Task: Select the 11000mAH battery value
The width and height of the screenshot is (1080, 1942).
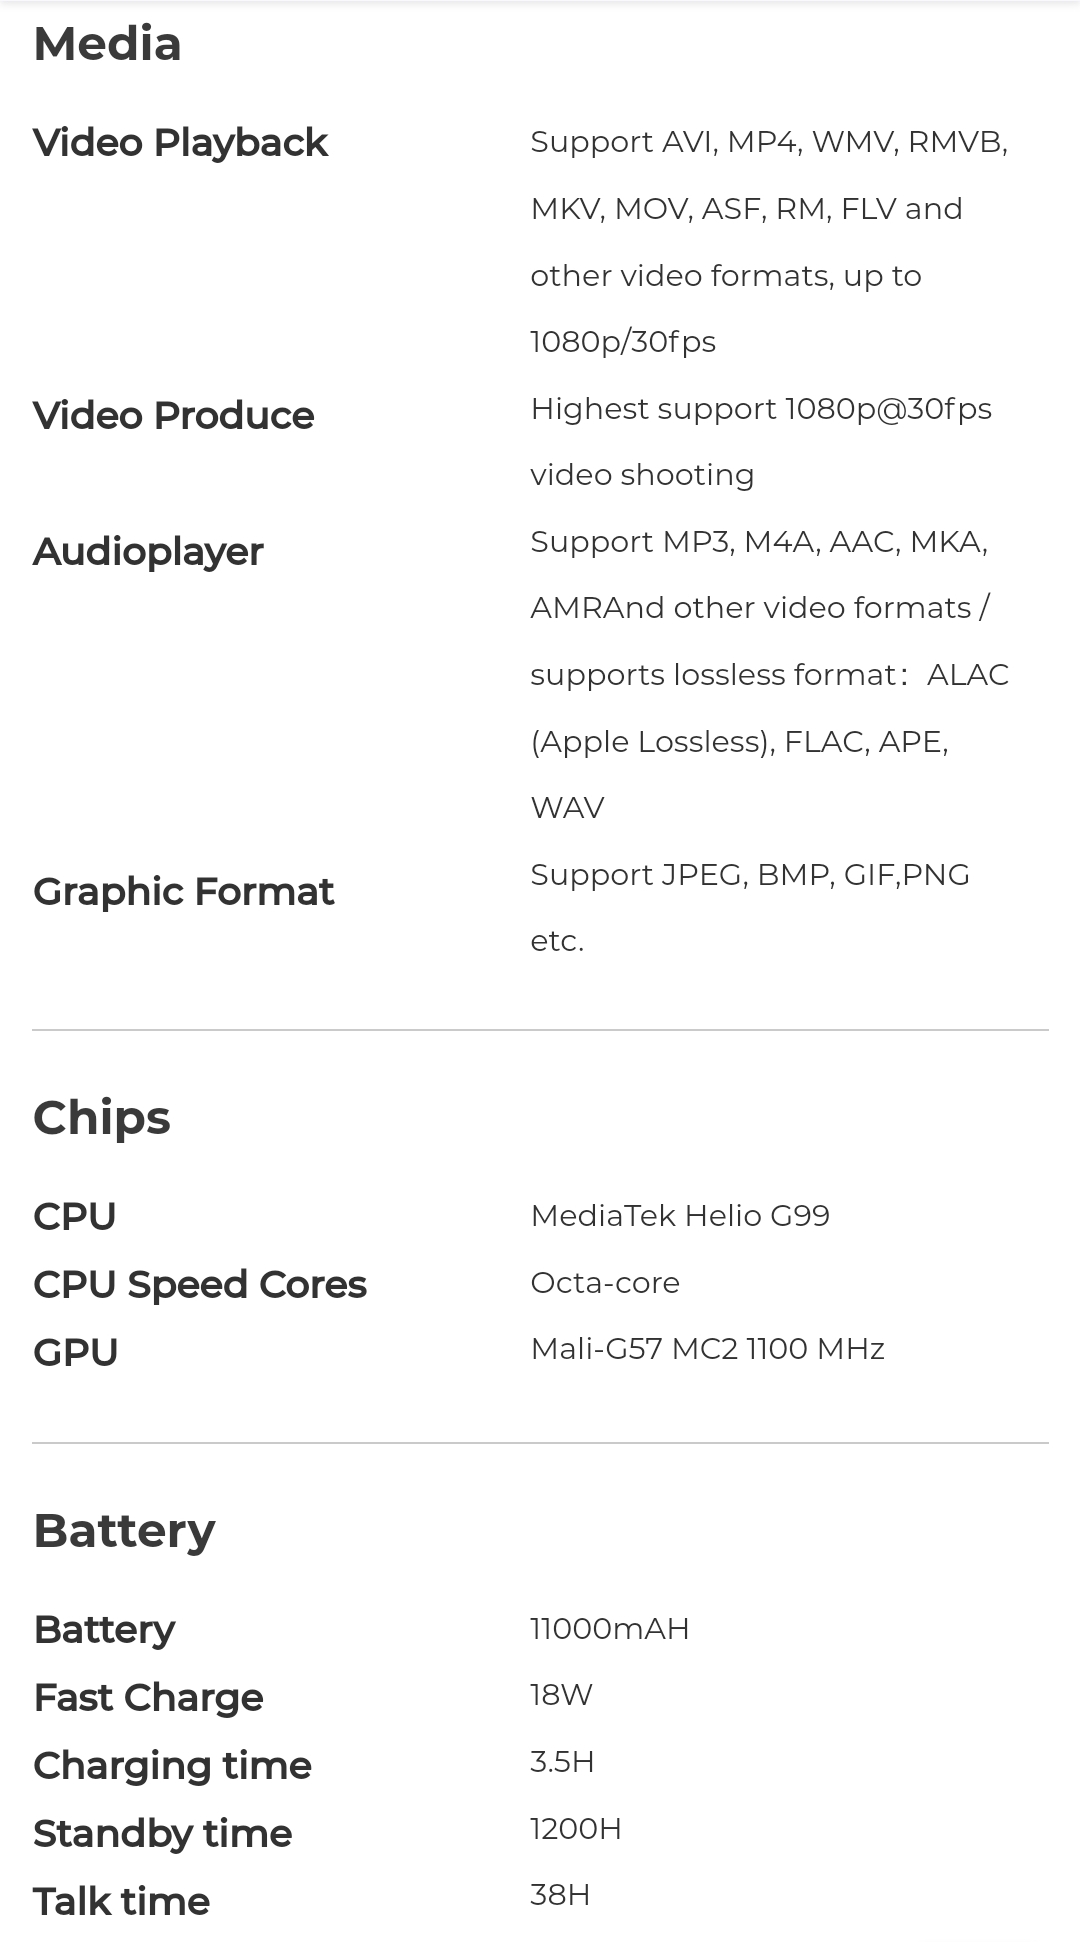Action: pos(610,1629)
